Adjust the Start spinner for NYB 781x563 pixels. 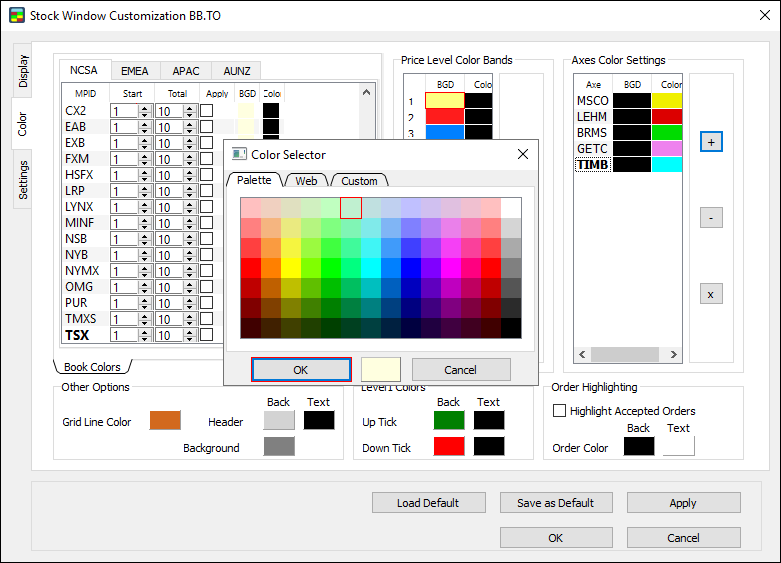pyautogui.click(x=144, y=255)
